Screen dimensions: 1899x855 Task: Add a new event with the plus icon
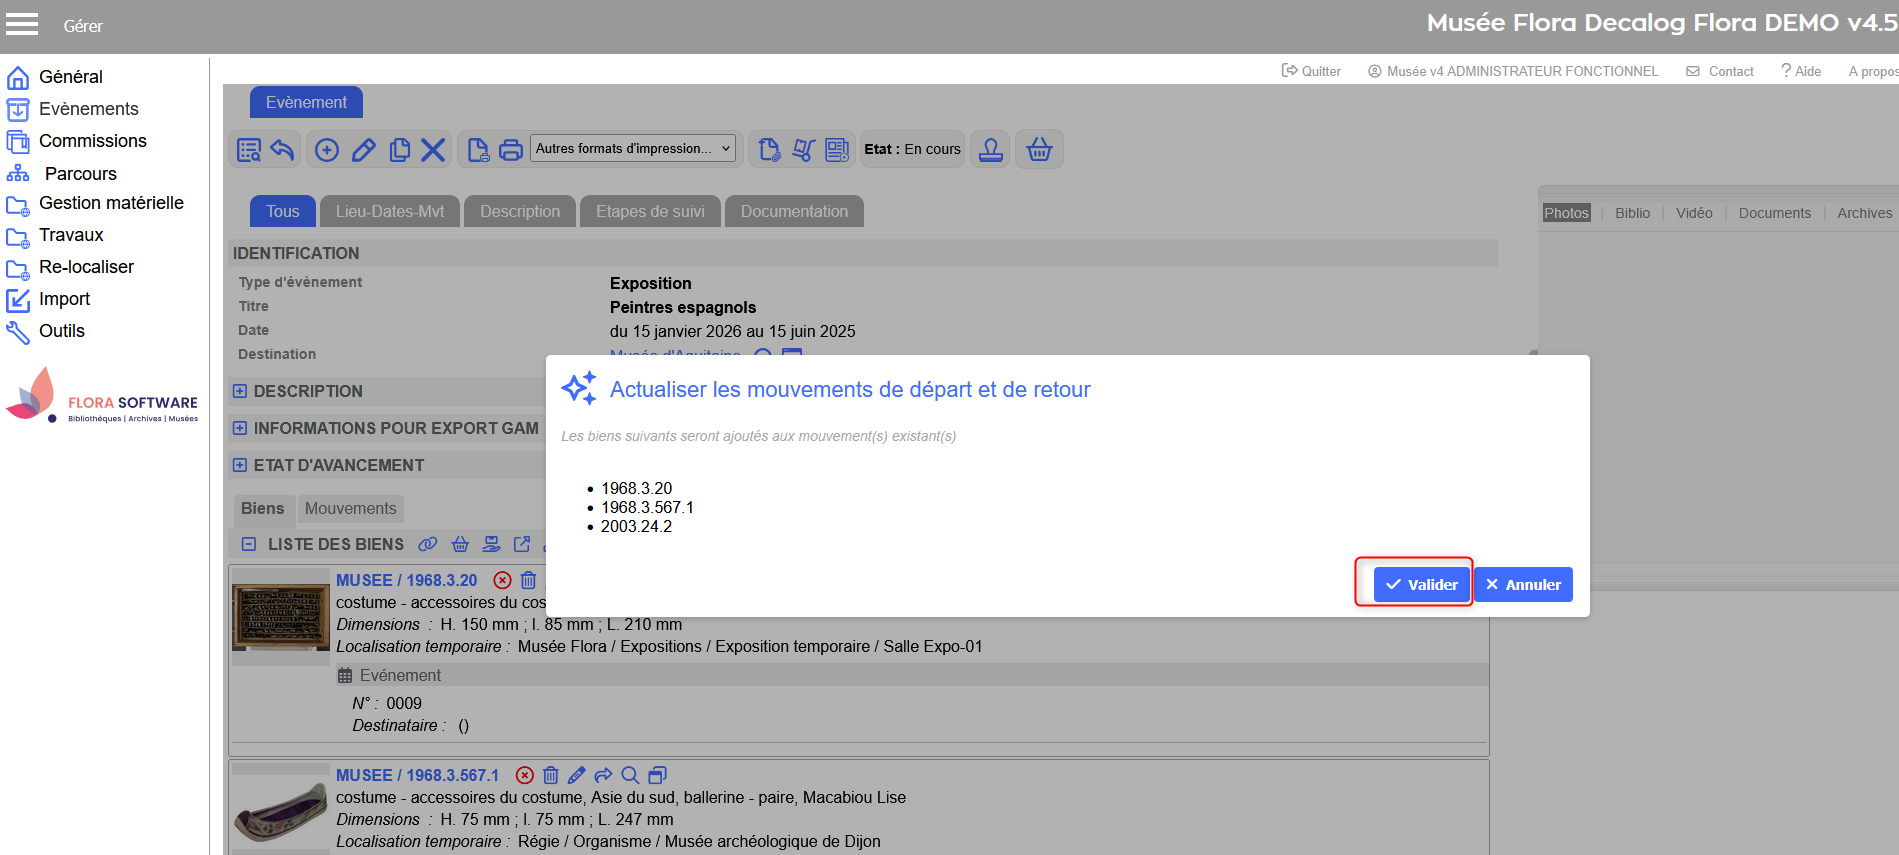(327, 150)
